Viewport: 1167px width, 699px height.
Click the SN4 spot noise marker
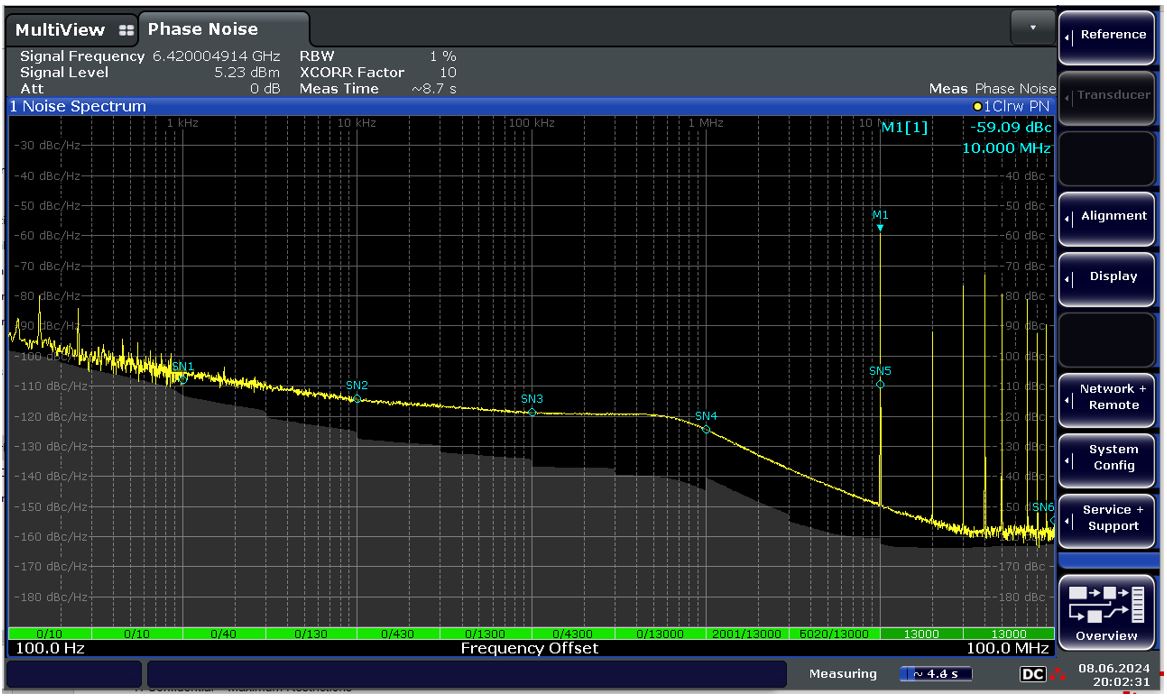pos(706,429)
